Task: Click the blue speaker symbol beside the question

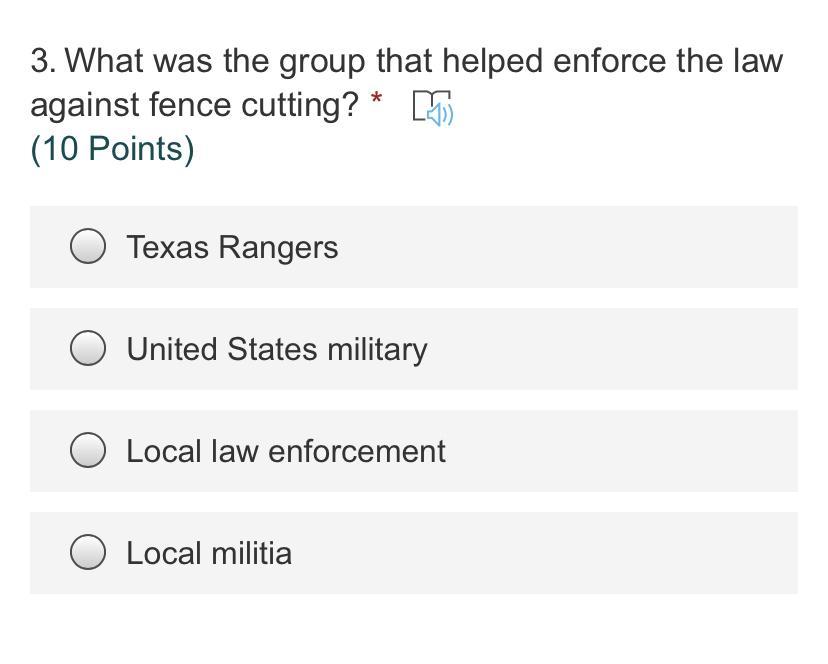Action: tap(441, 114)
